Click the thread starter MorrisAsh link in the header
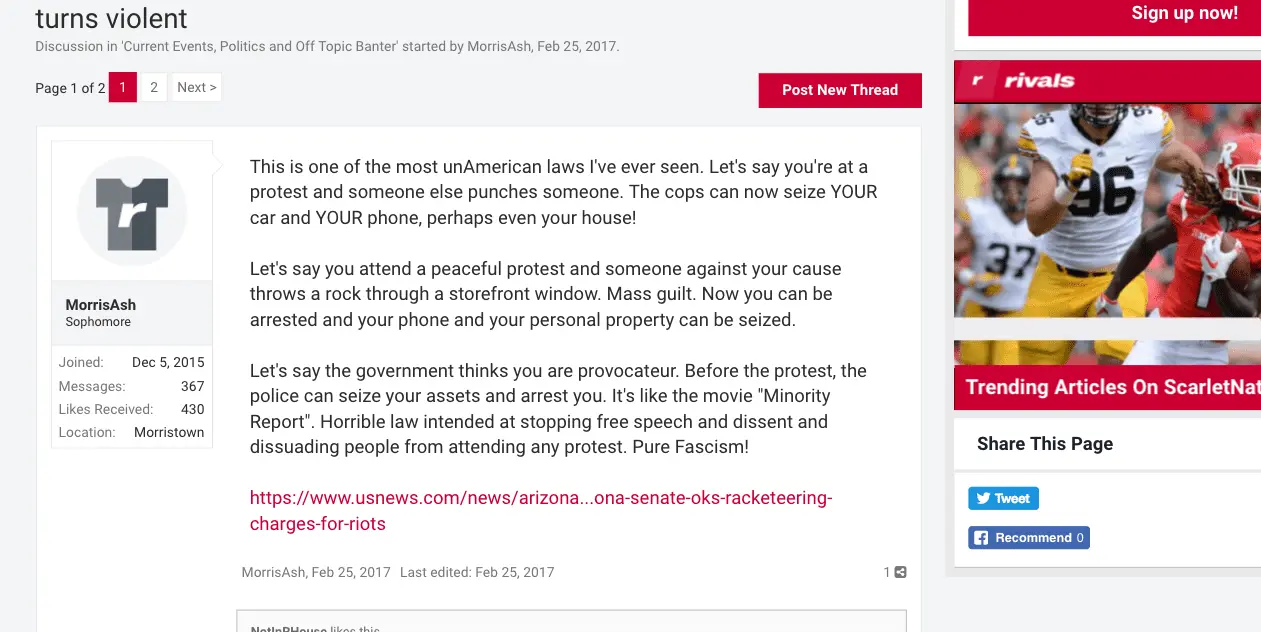1261x632 pixels. pos(499,47)
